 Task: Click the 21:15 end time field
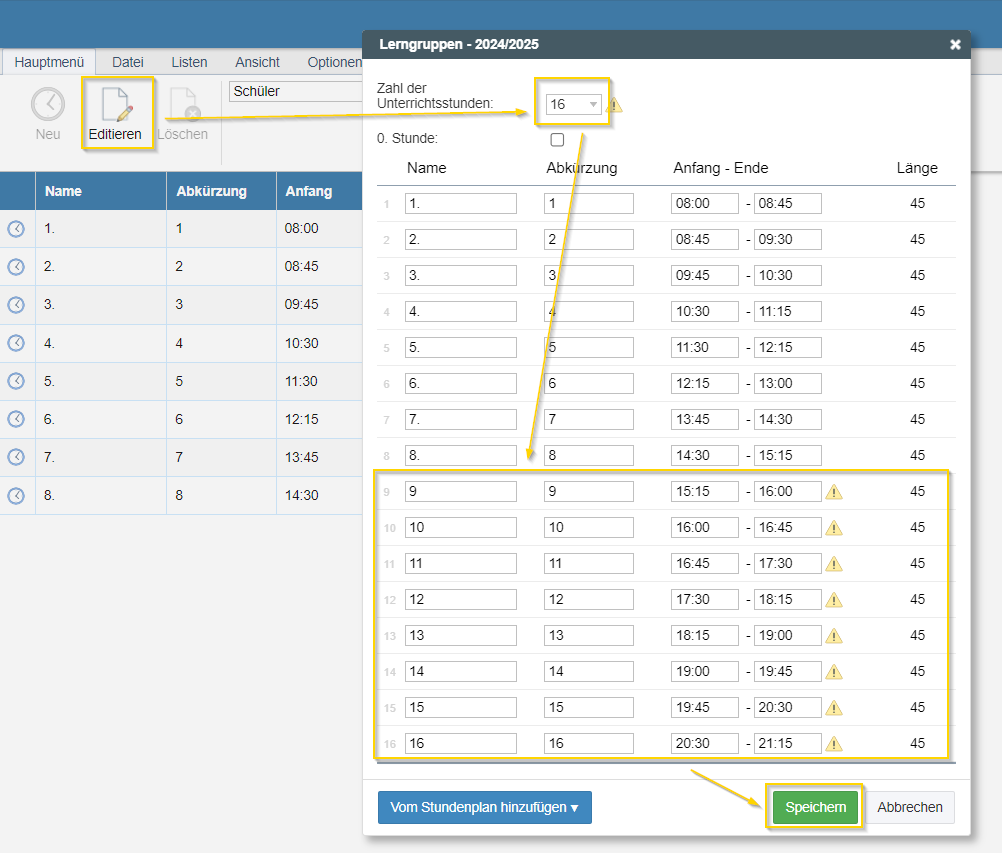point(787,744)
